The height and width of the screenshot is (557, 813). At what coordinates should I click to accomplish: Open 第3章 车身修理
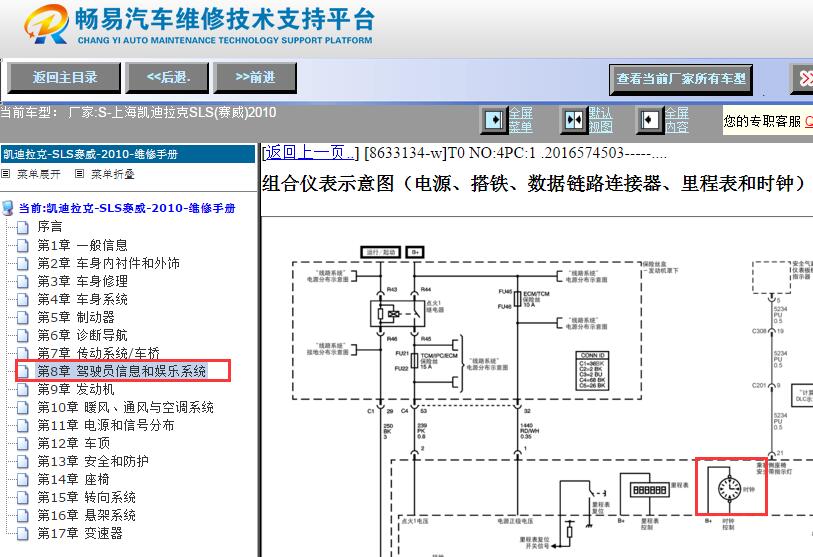tap(82, 281)
